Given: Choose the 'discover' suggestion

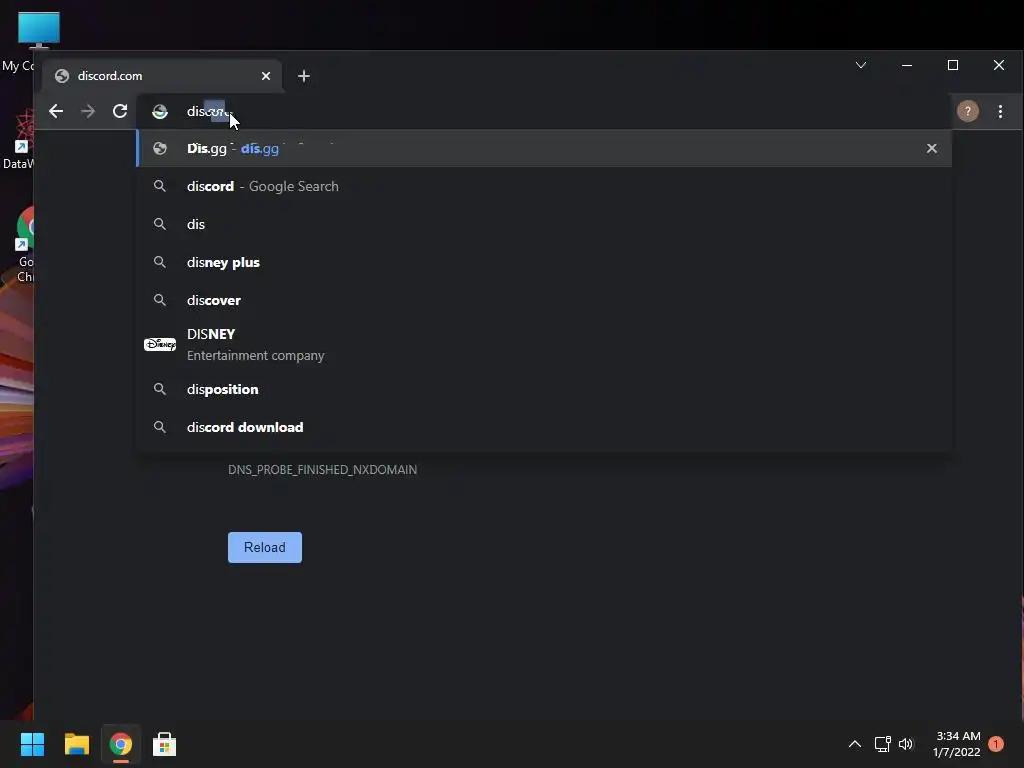Looking at the screenshot, I should pyautogui.click(x=543, y=300).
